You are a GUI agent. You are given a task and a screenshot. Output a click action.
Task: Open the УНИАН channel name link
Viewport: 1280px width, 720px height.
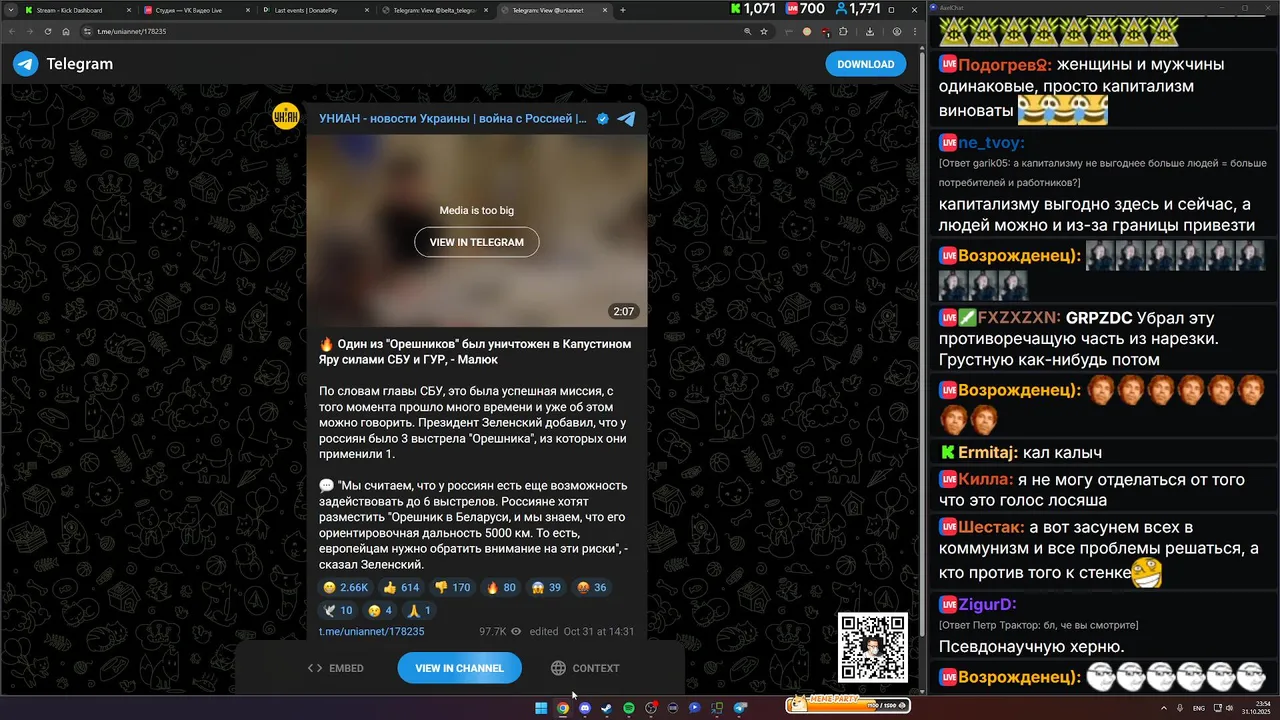click(453, 118)
